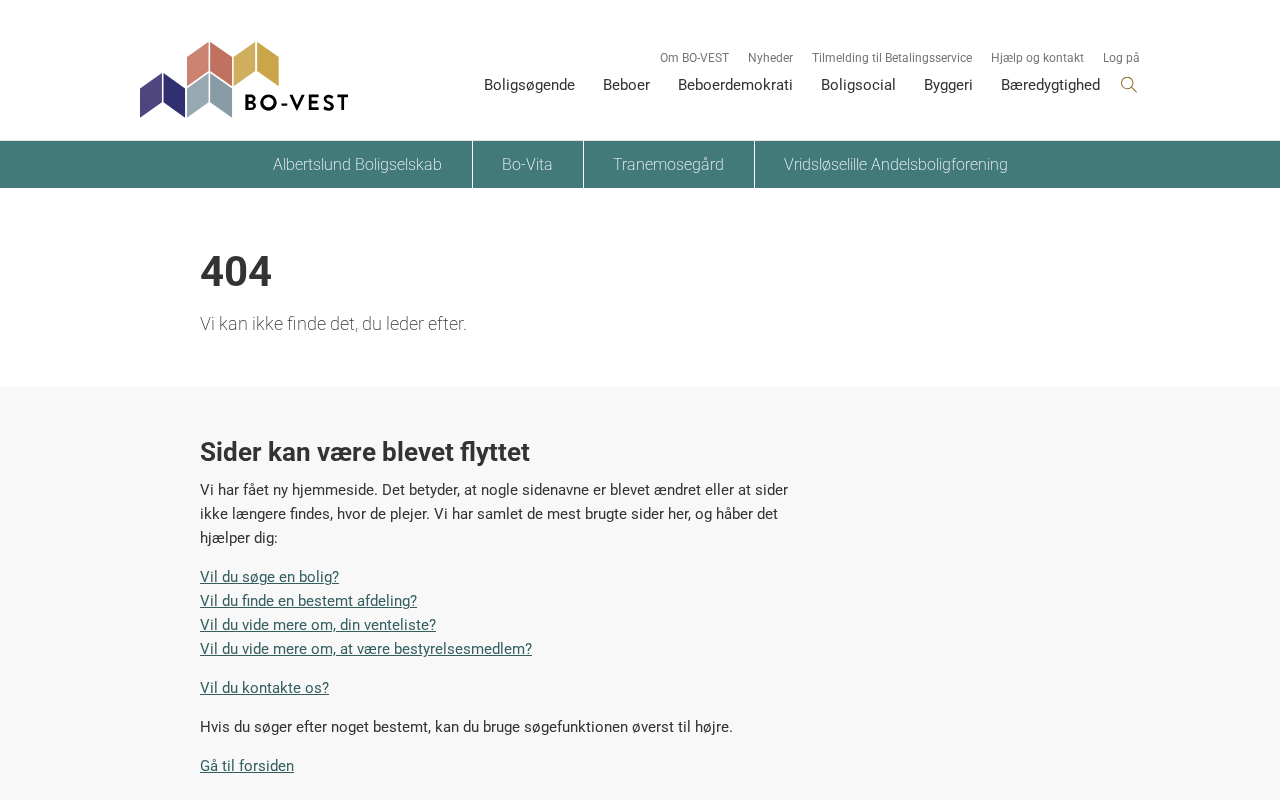Image resolution: width=1280 pixels, height=800 pixels.
Task: Open the search magnifier icon
Action: pos(1129,85)
